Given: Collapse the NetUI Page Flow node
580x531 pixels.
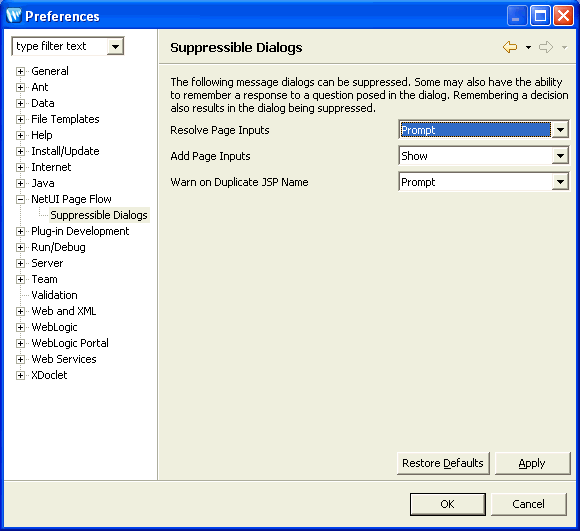Looking at the screenshot, I should pyautogui.click(x=20, y=199).
